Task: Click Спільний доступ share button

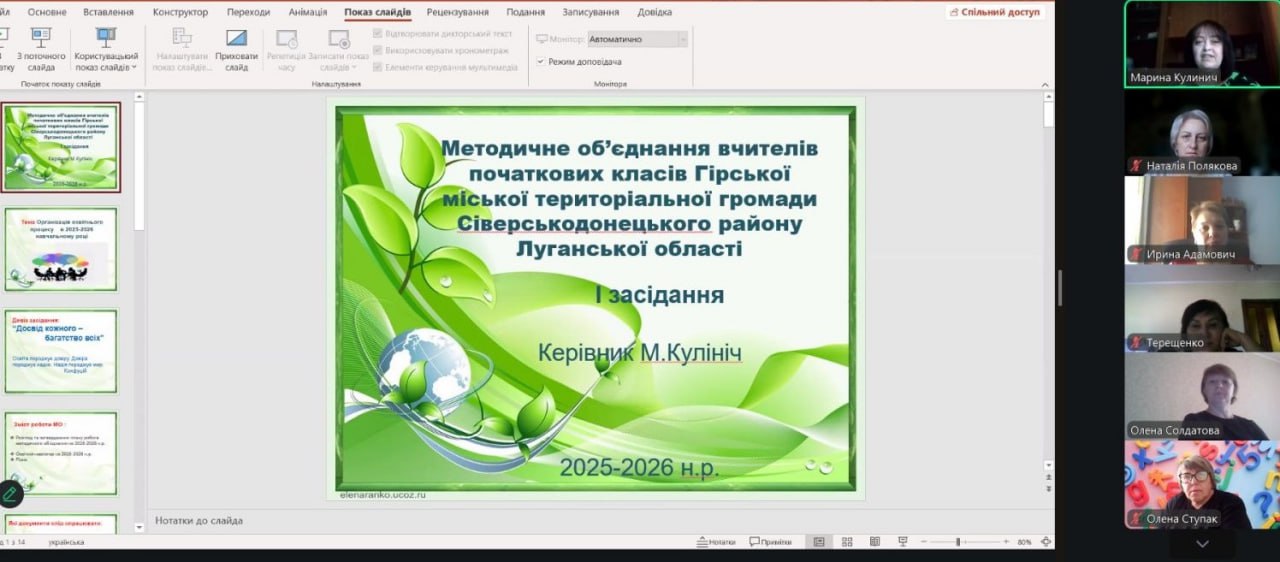Action: 995,12
